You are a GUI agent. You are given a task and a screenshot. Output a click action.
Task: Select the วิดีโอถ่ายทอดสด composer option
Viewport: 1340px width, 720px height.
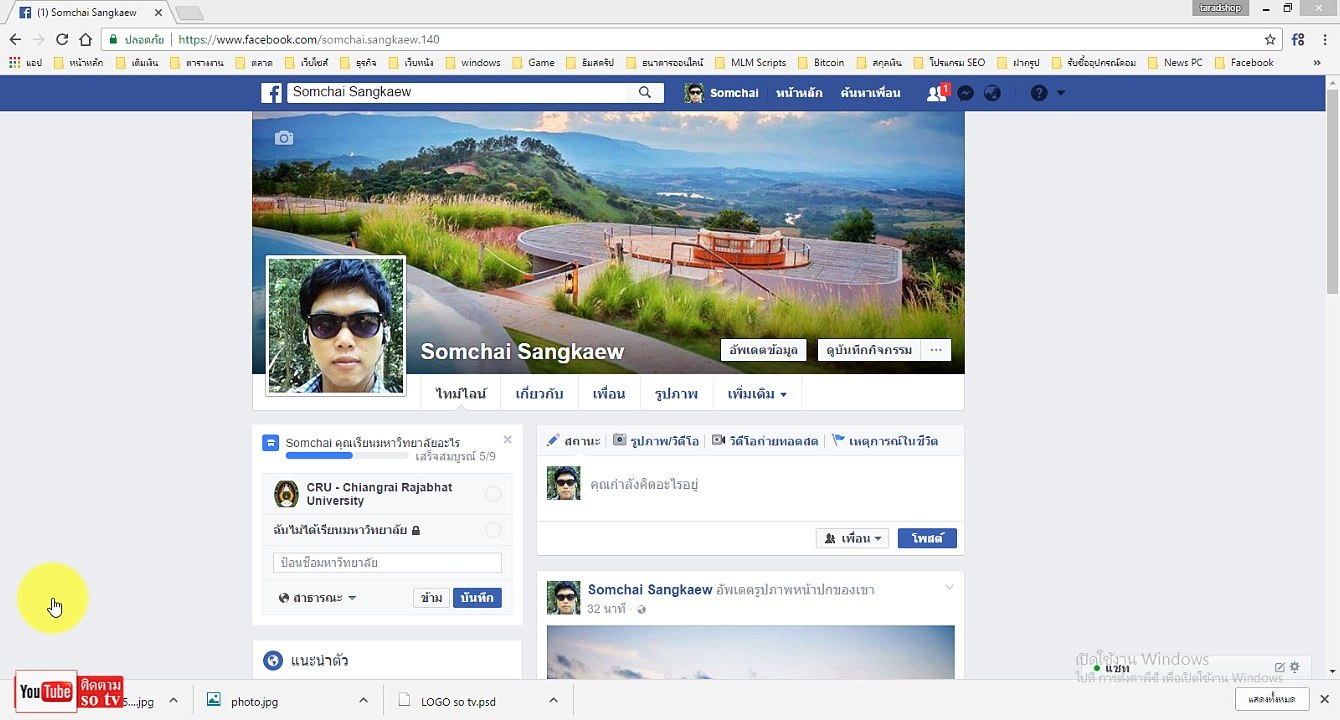click(x=765, y=441)
